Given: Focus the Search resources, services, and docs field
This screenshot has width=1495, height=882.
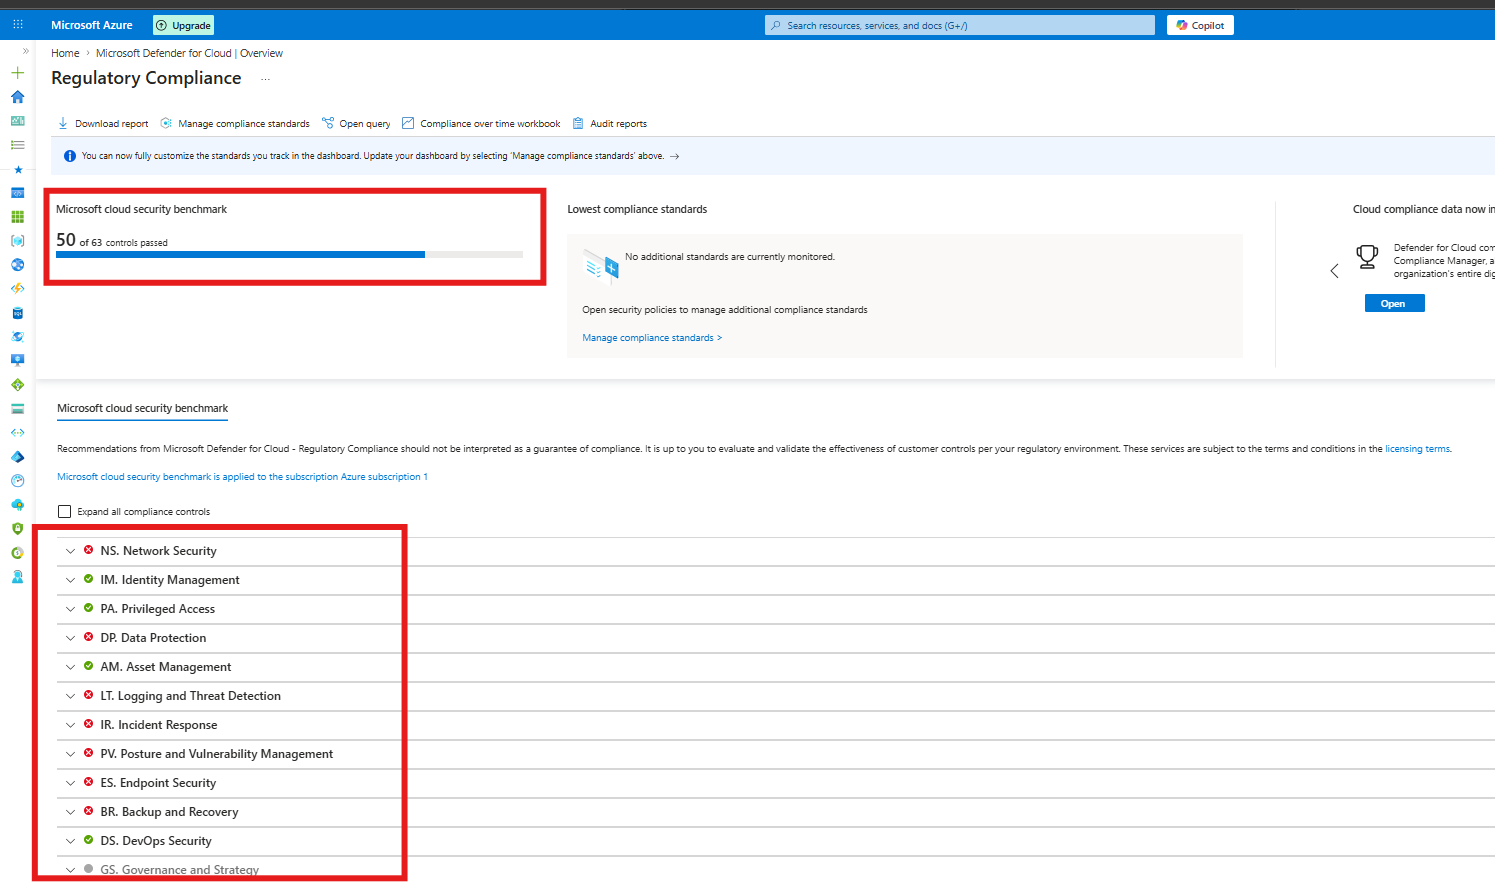Looking at the screenshot, I should tap(960, 25).
